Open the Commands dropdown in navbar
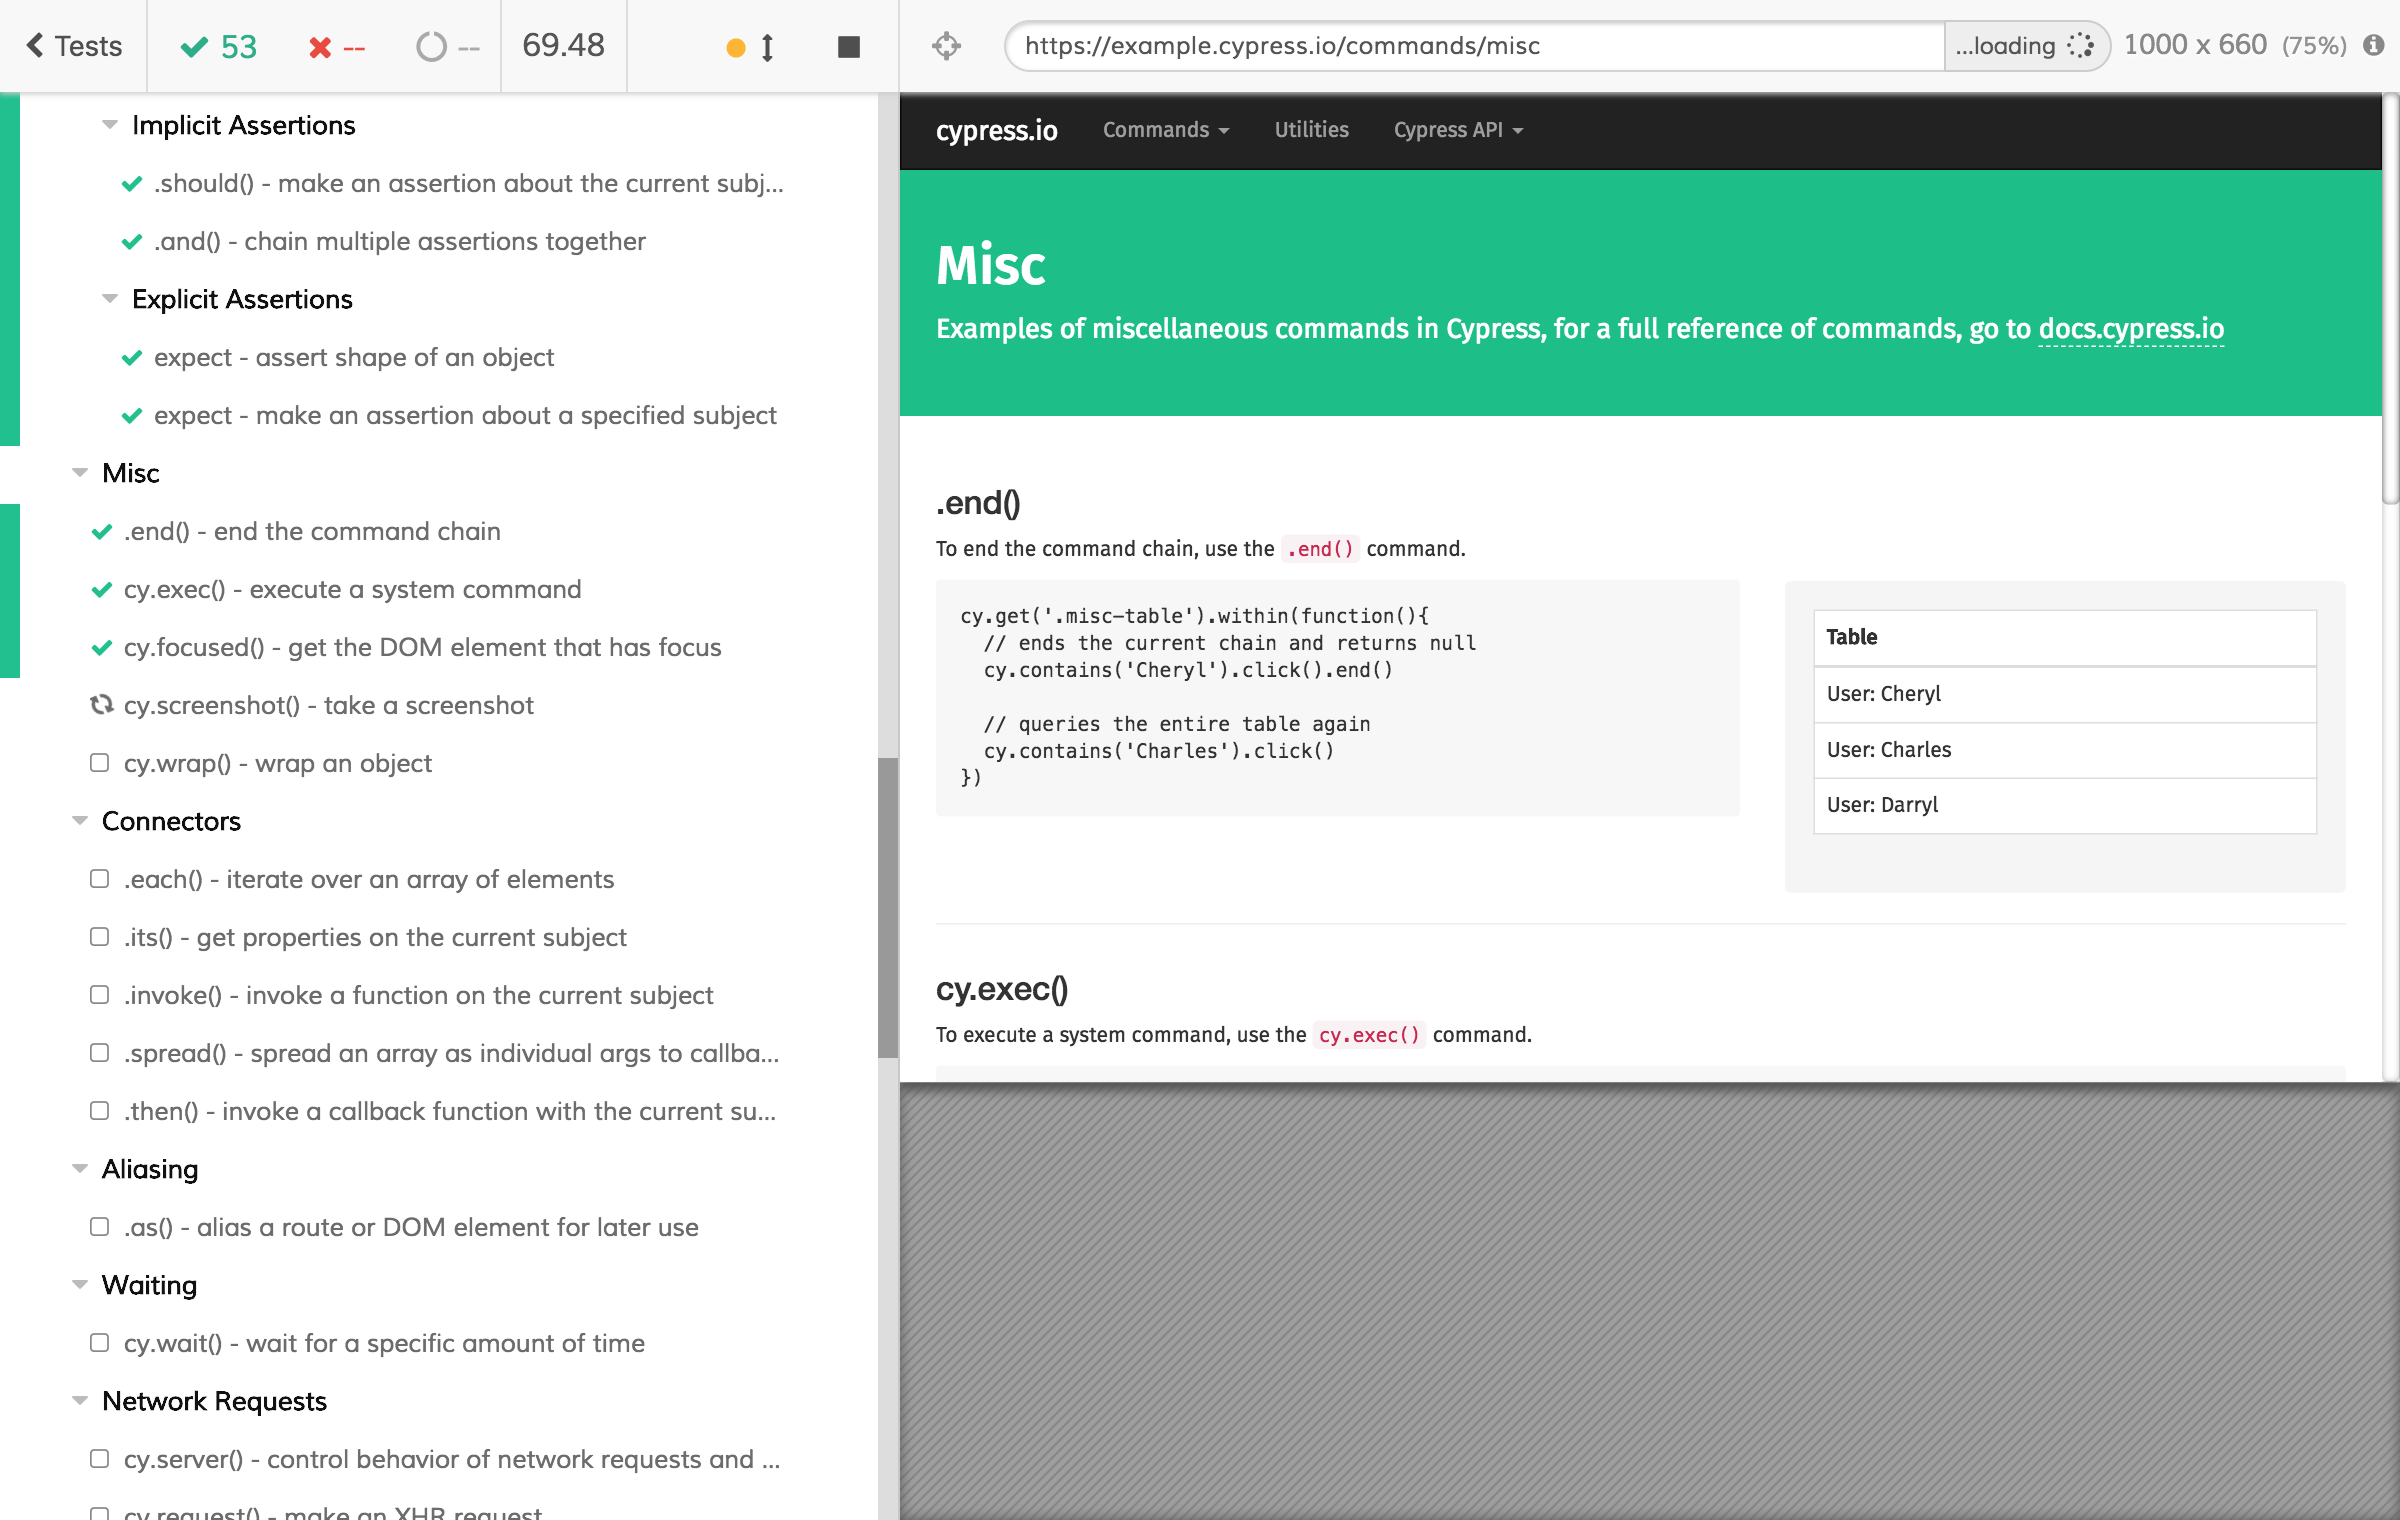The image size is (2400, 1520). (x=1165, y=130)
